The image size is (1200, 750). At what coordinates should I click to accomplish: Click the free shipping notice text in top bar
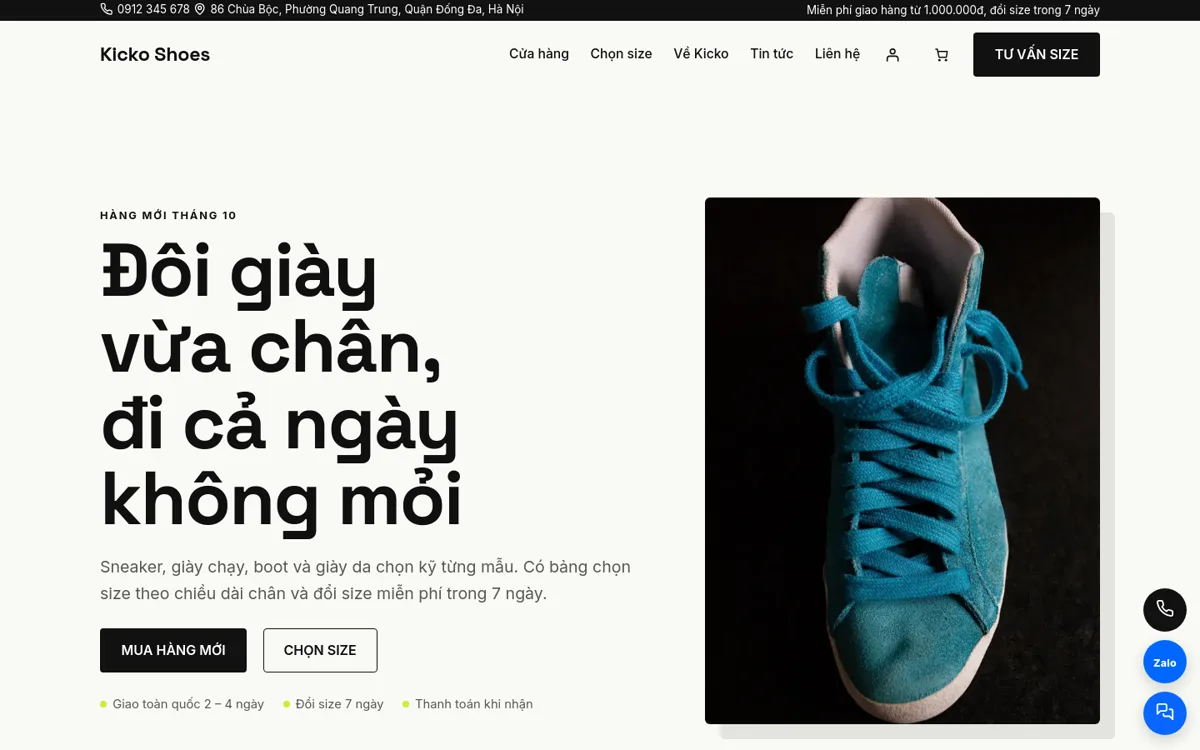953,10
